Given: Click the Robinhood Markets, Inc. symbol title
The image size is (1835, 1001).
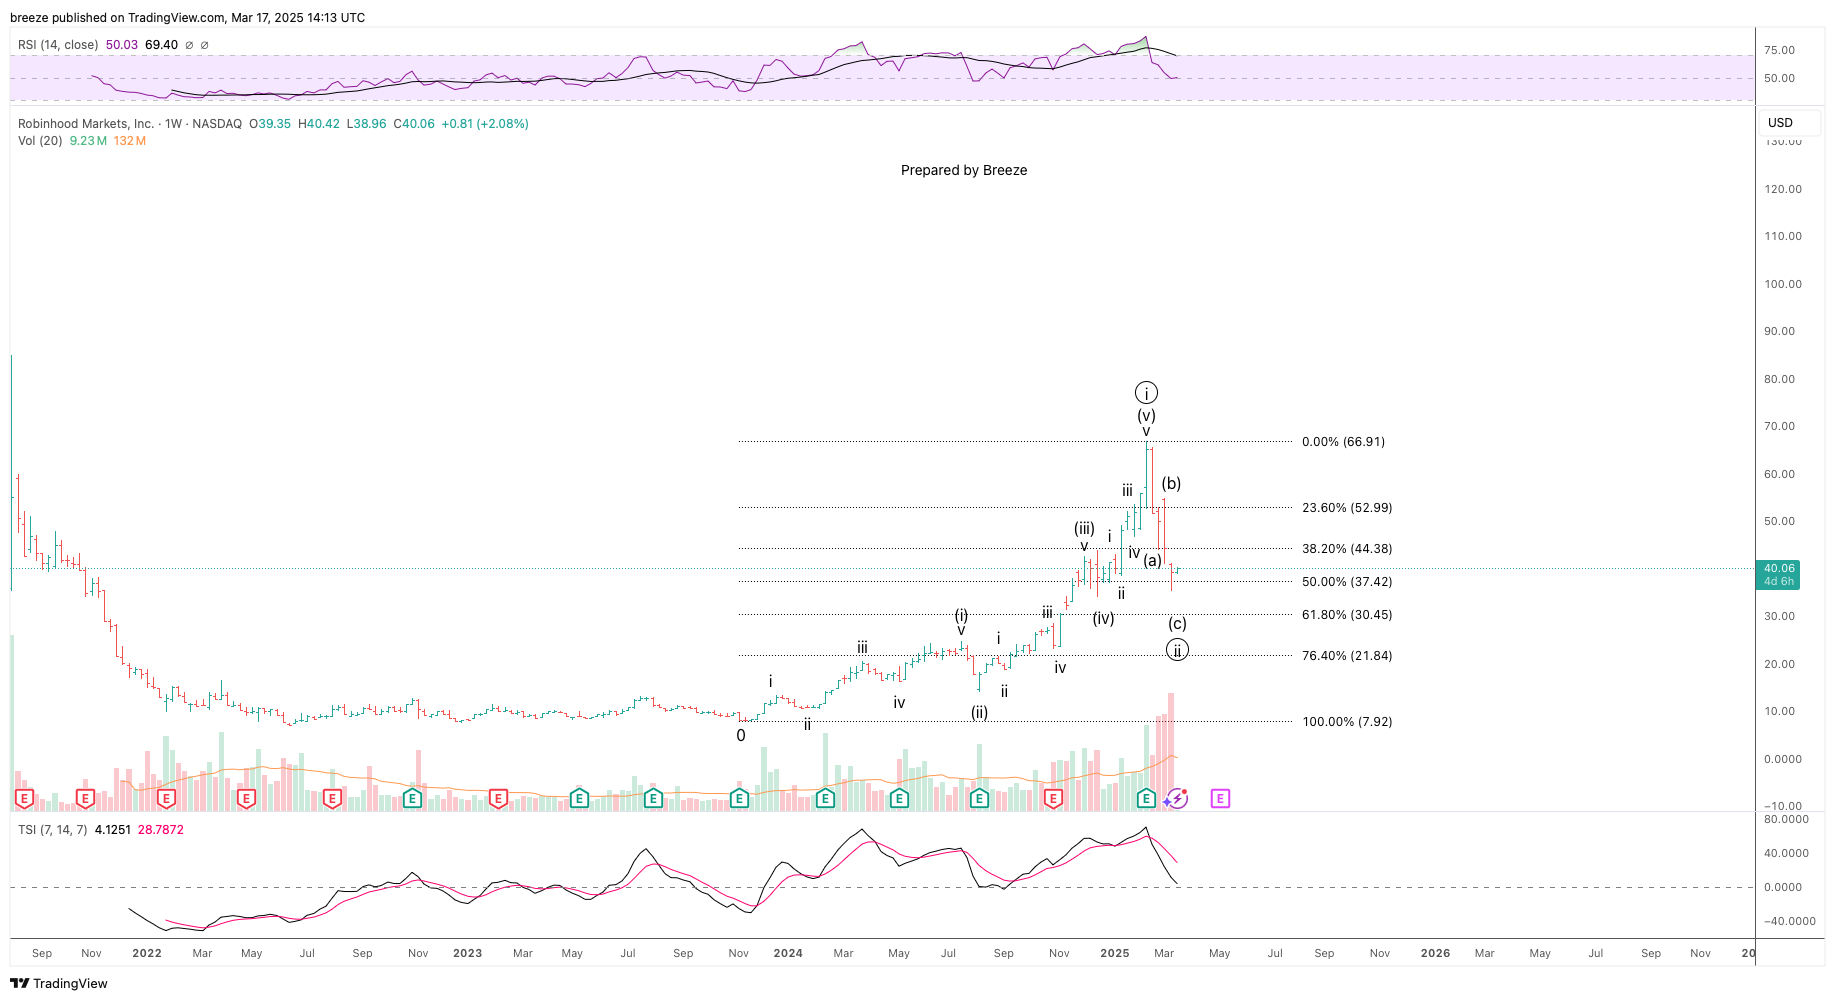Looking at the screenshot, I should coord(86,124).
